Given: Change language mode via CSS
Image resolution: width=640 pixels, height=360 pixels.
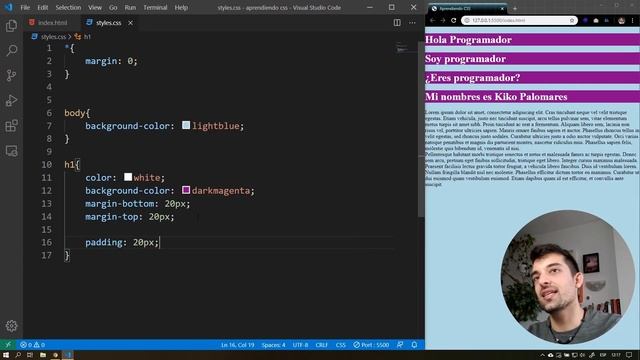Looking at the screenshot, I should (x=341, y=345).
